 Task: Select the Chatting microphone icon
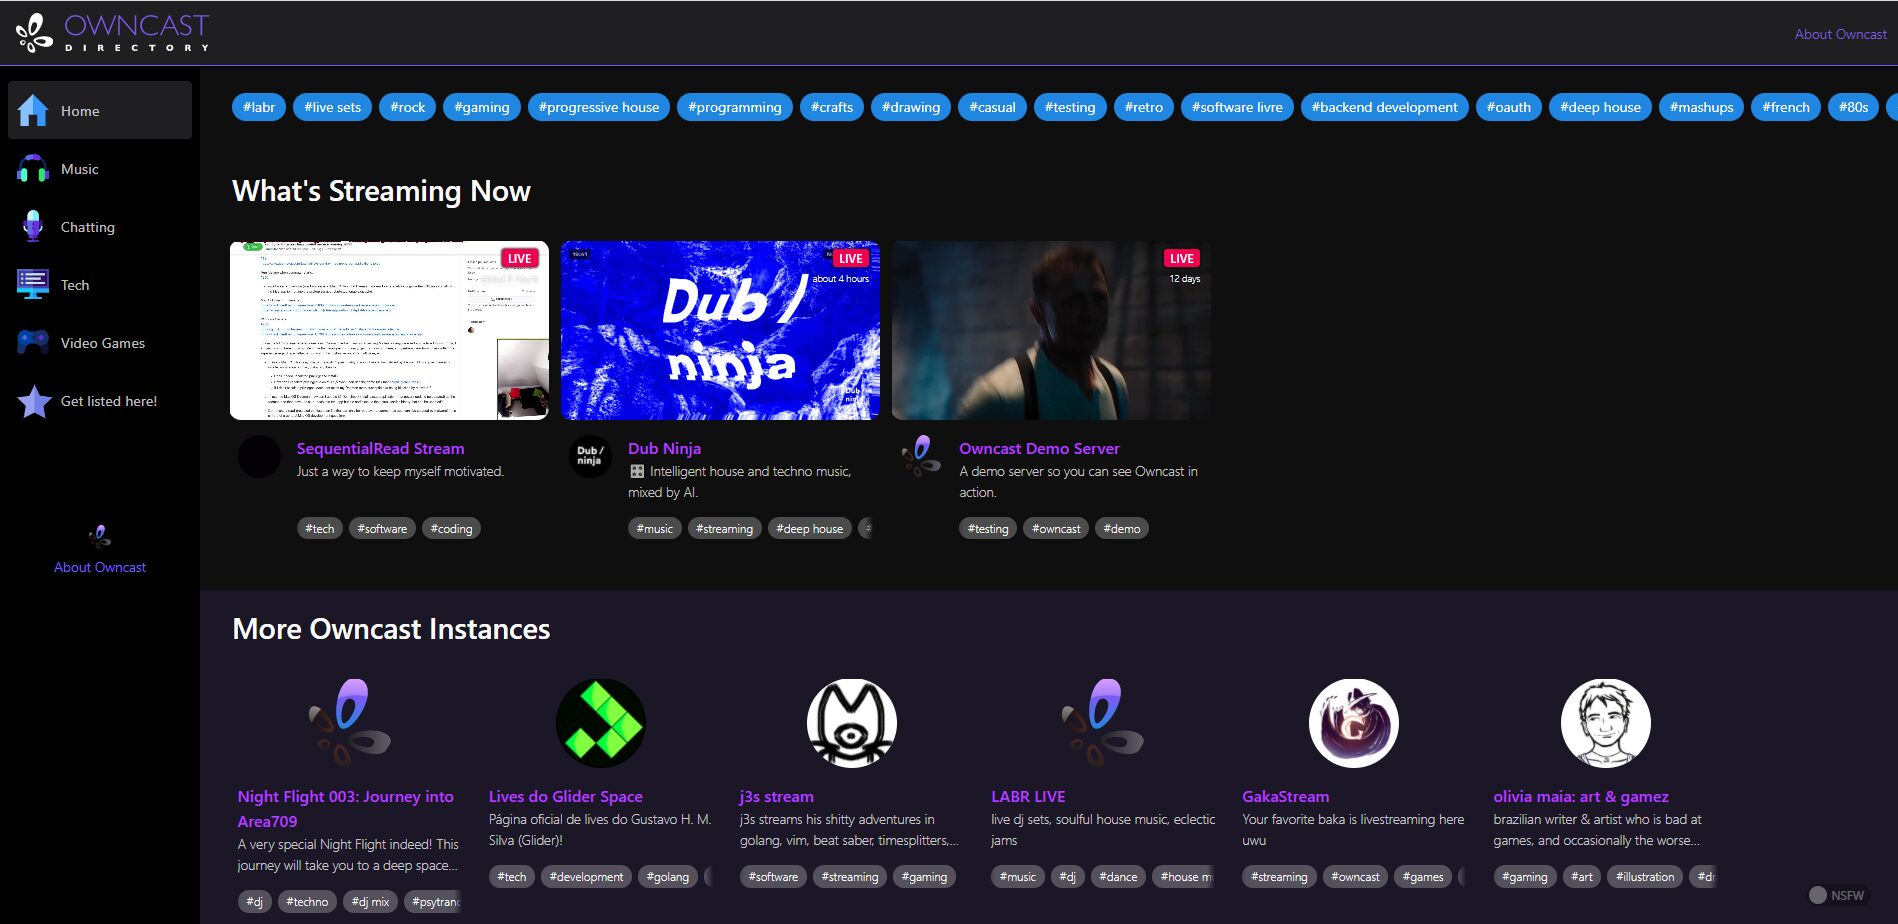pos(33,227)
